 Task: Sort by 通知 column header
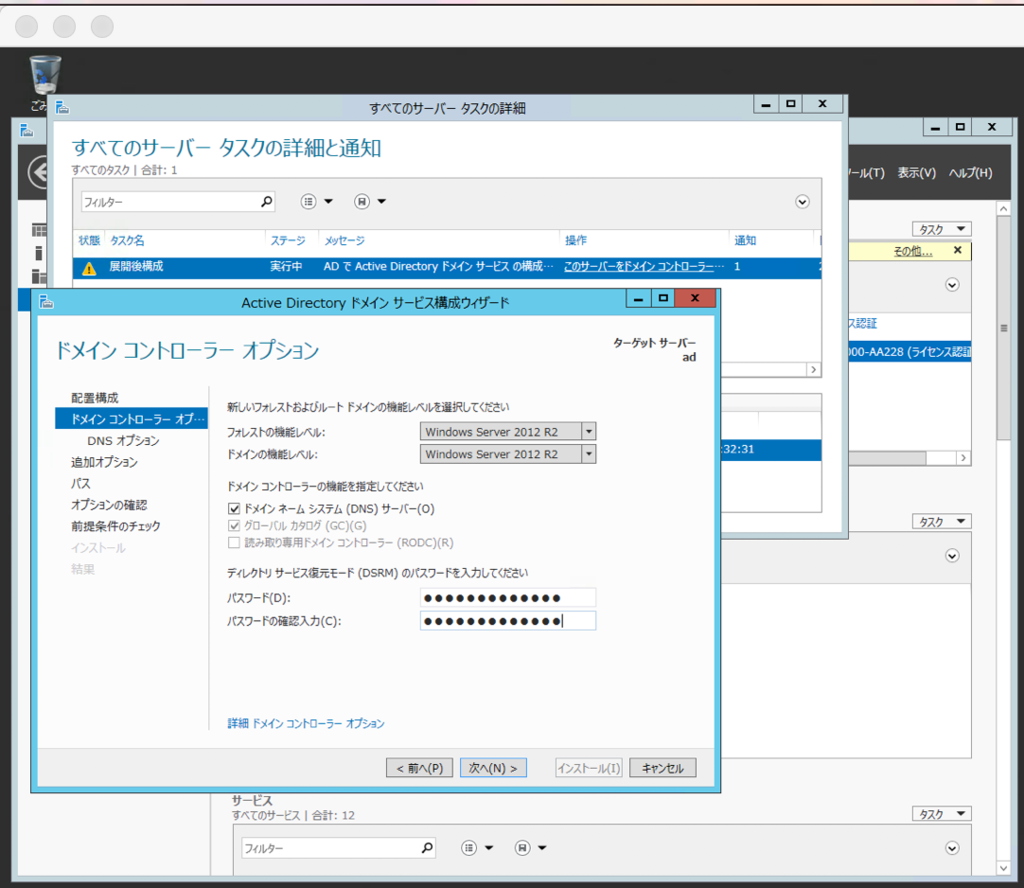pos(745,240)
